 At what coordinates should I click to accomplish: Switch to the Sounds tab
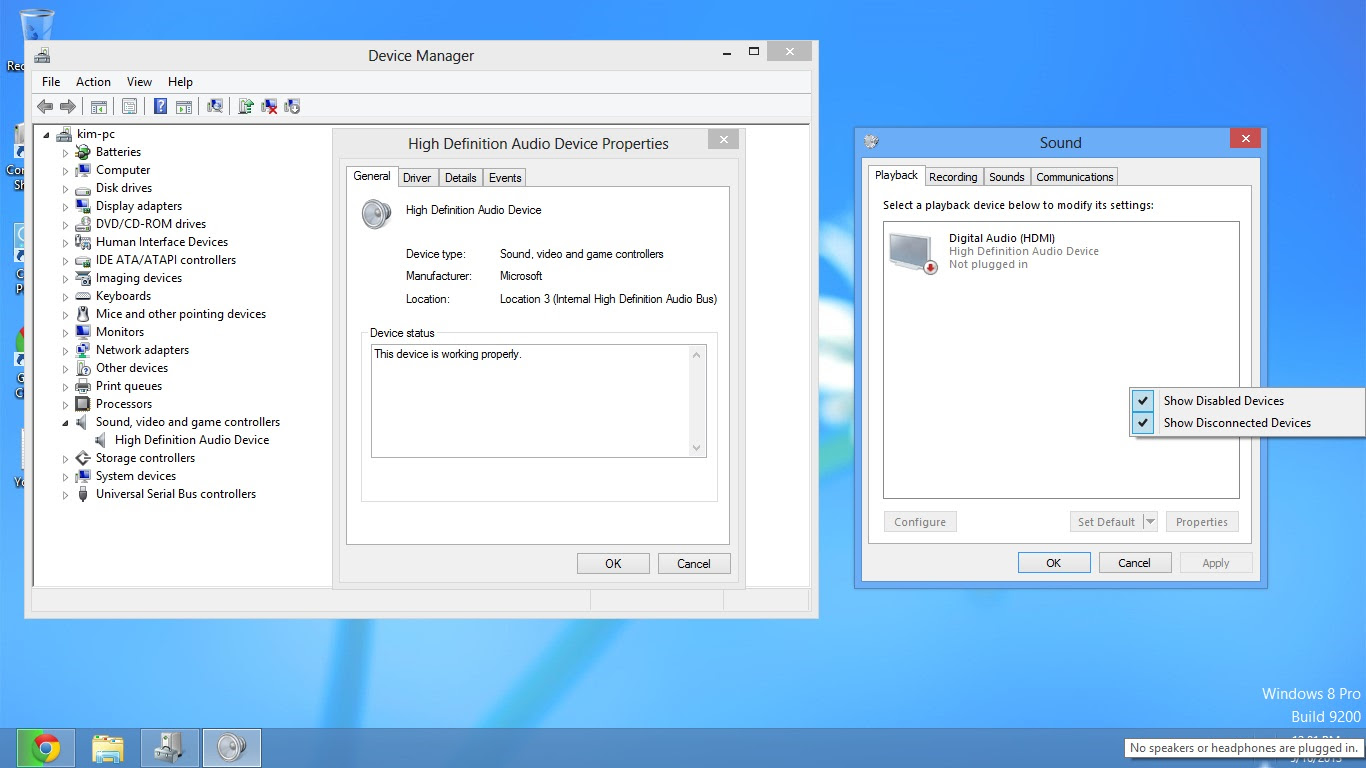(1007, 177)
